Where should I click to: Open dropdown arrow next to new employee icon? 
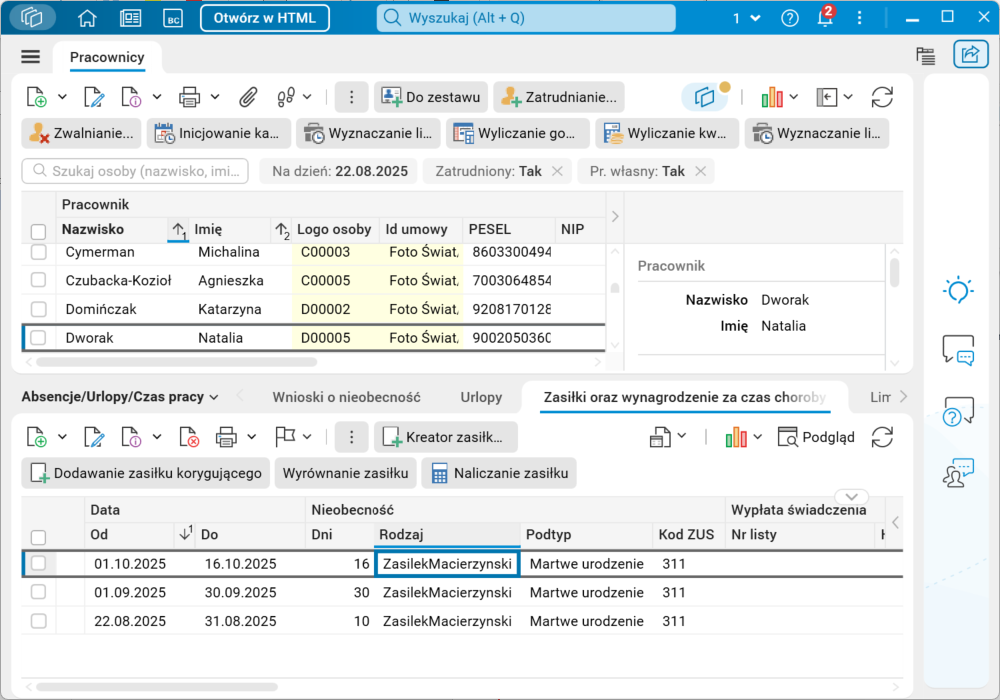click(62, 98)
